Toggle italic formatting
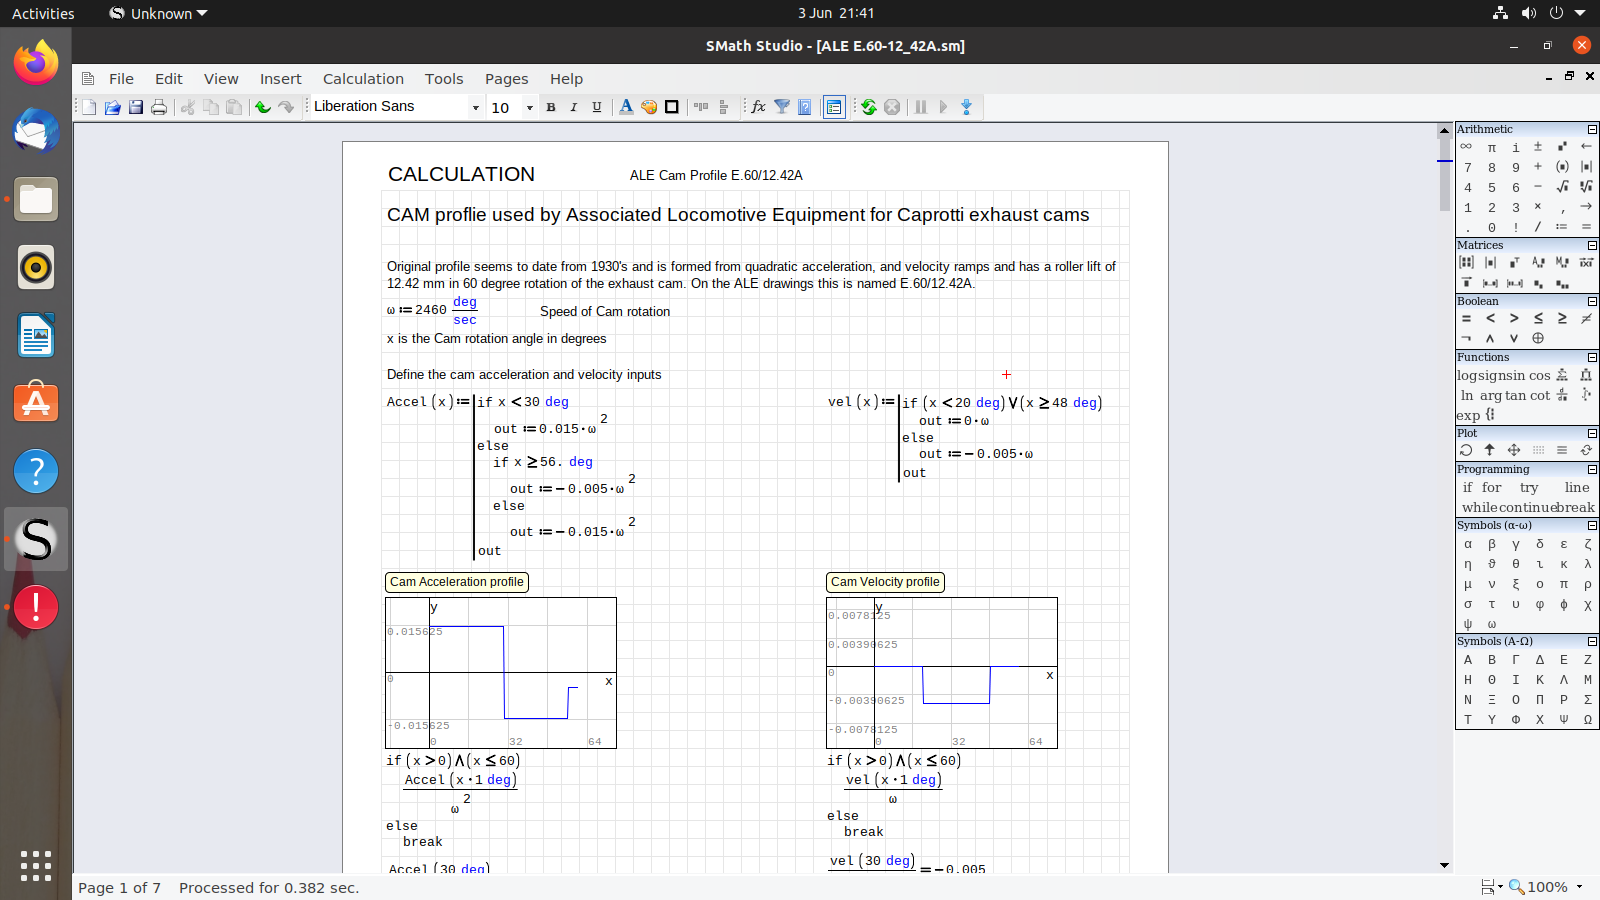The width and height of the screenshot is (1600, 900). 574,107
